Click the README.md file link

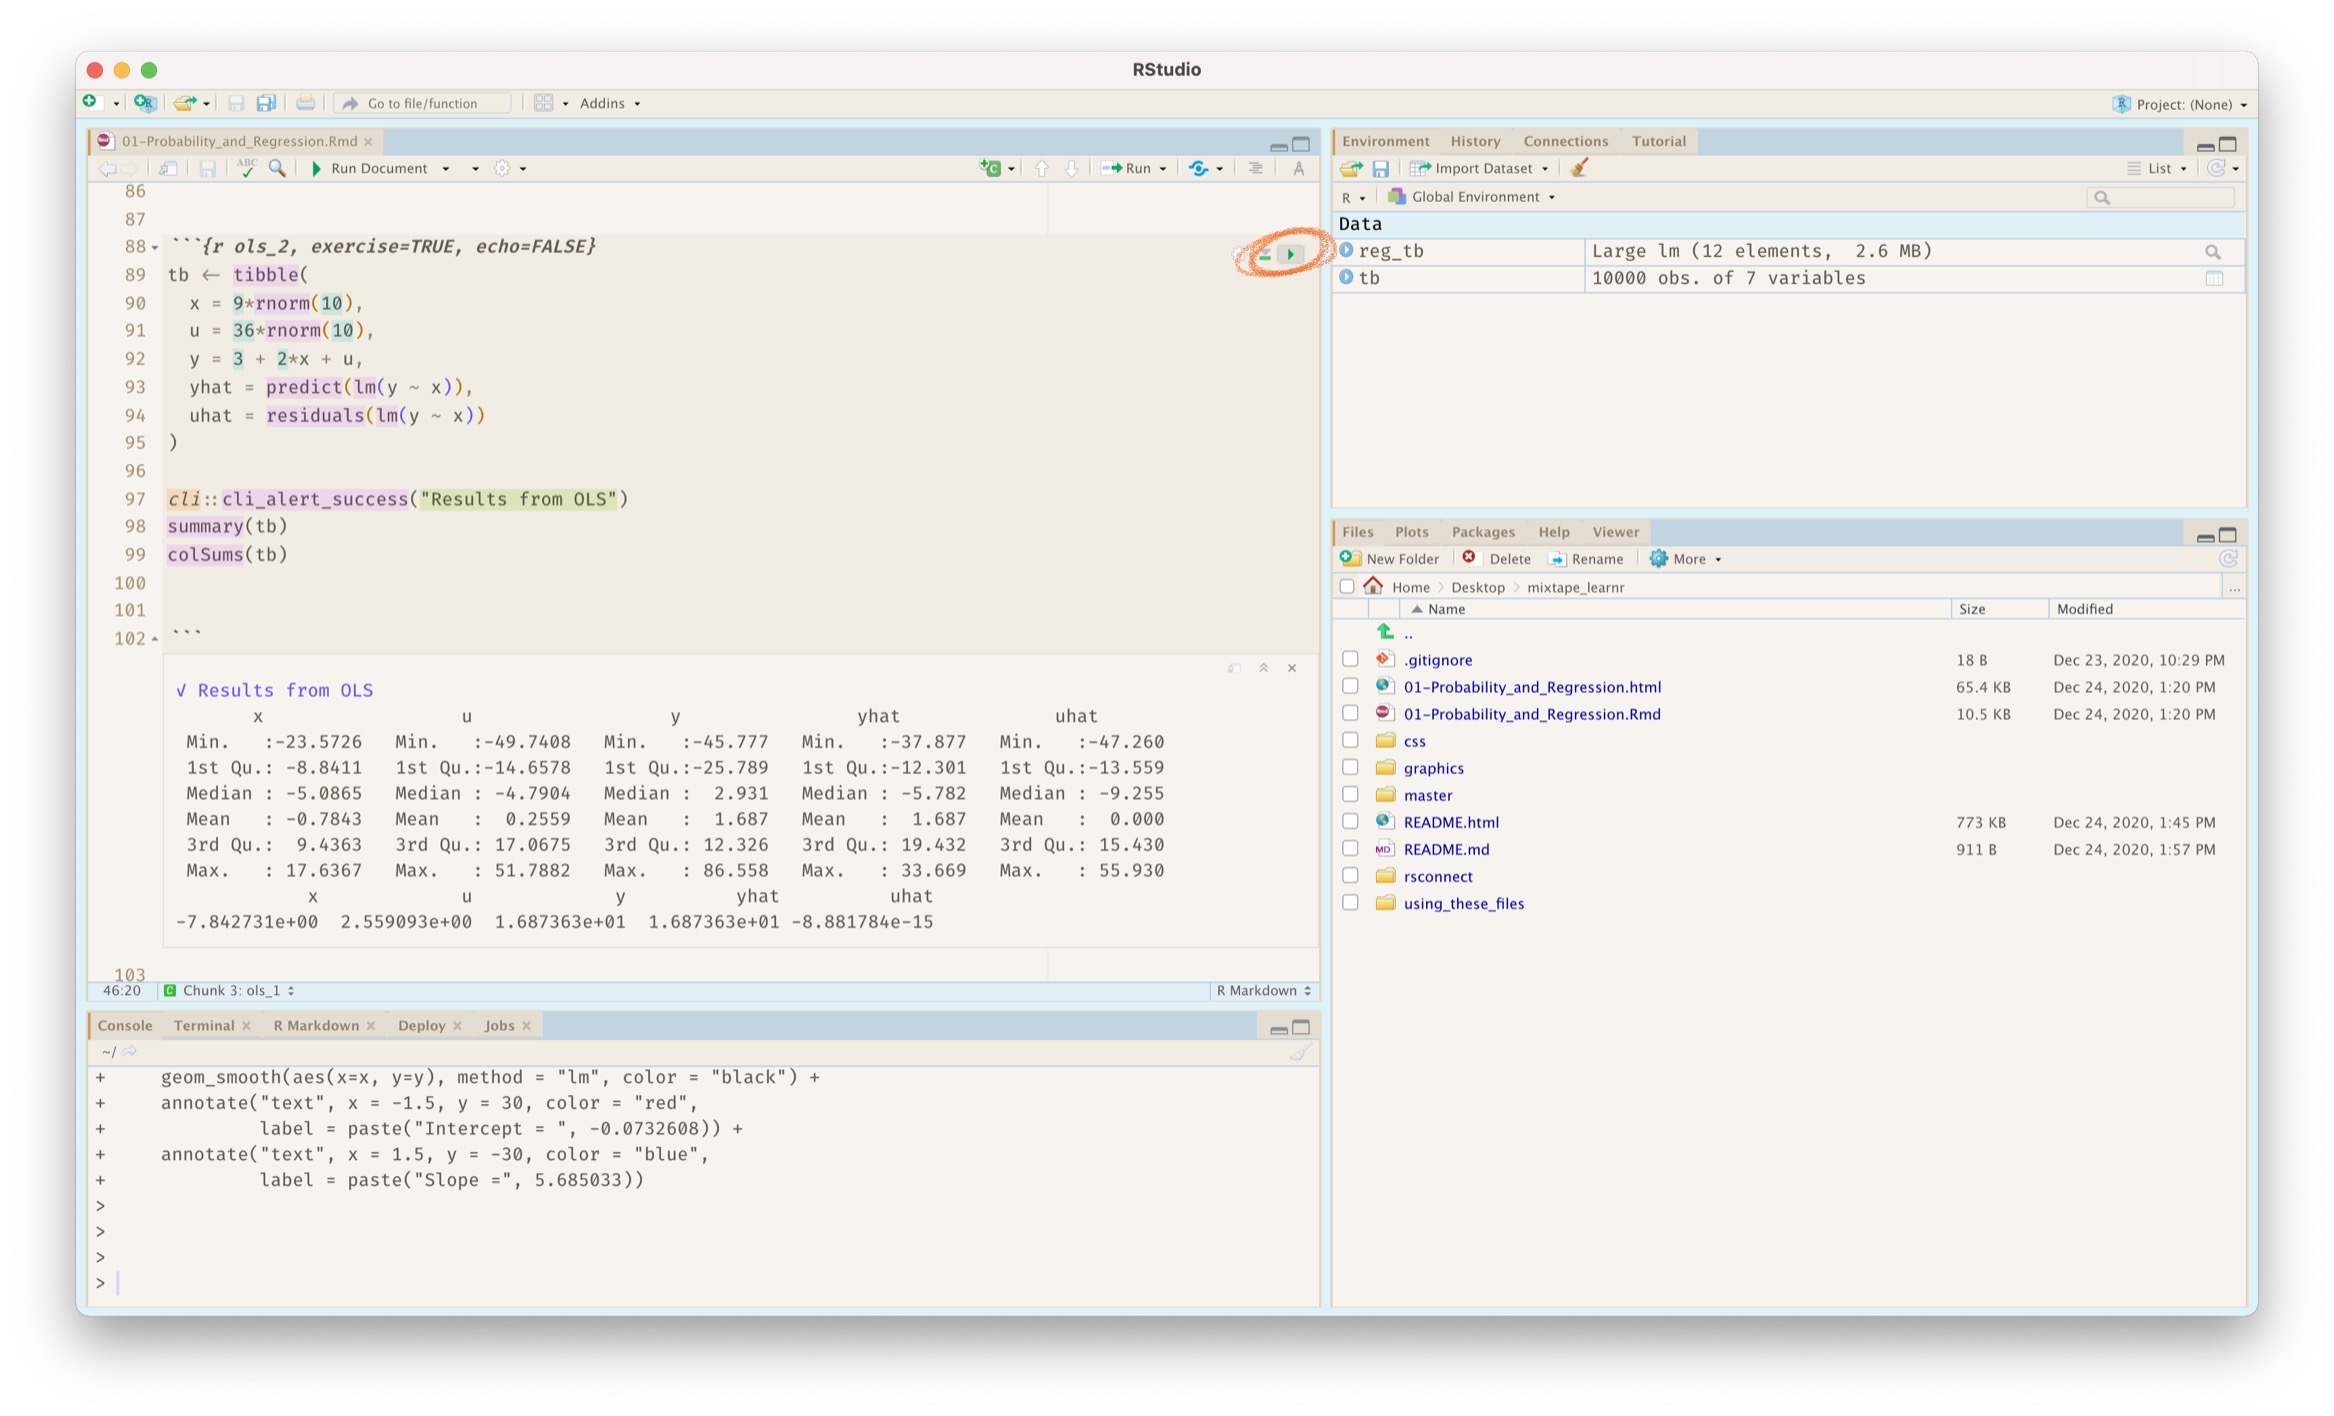click(1449, 849)
